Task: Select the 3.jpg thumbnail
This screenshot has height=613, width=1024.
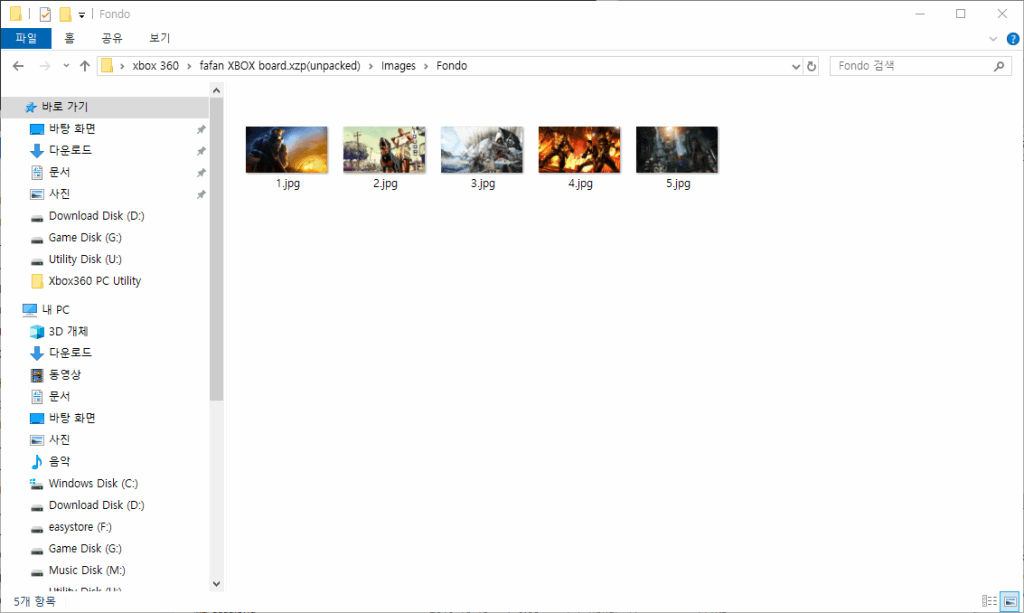Action: click(x=482, y=149)
